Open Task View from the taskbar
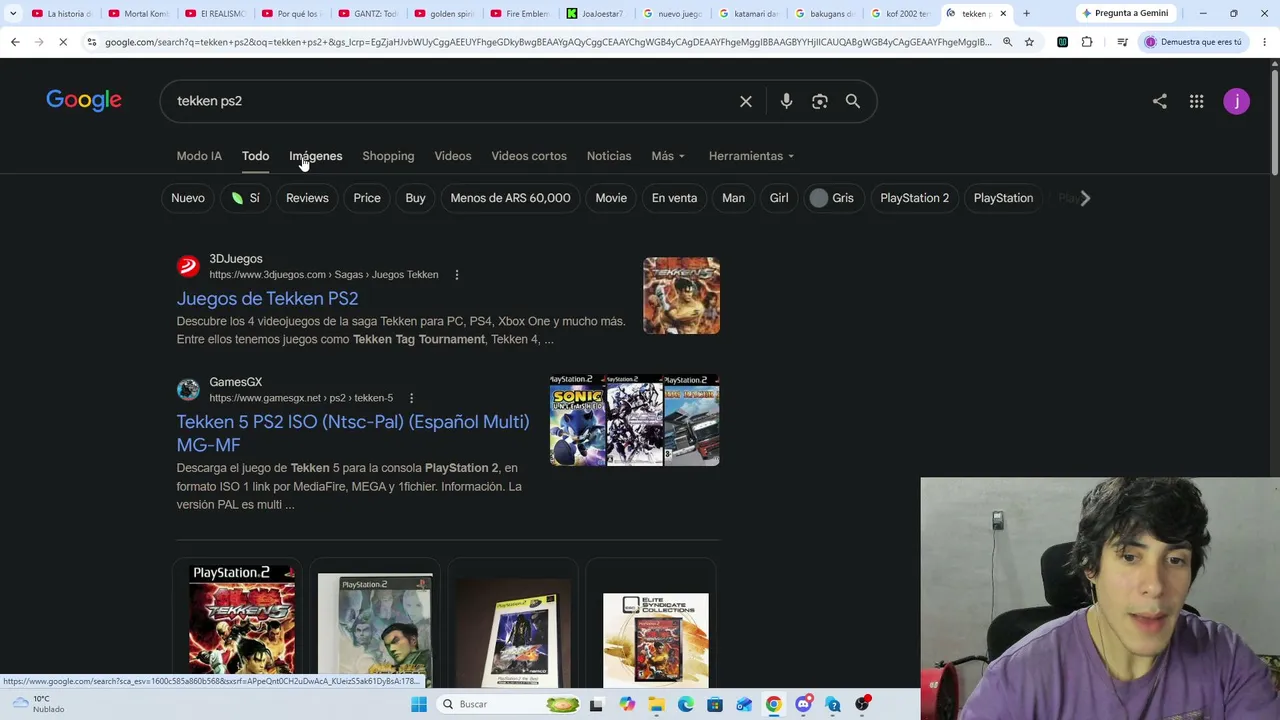1280x720 pixels. coord(597,704)
